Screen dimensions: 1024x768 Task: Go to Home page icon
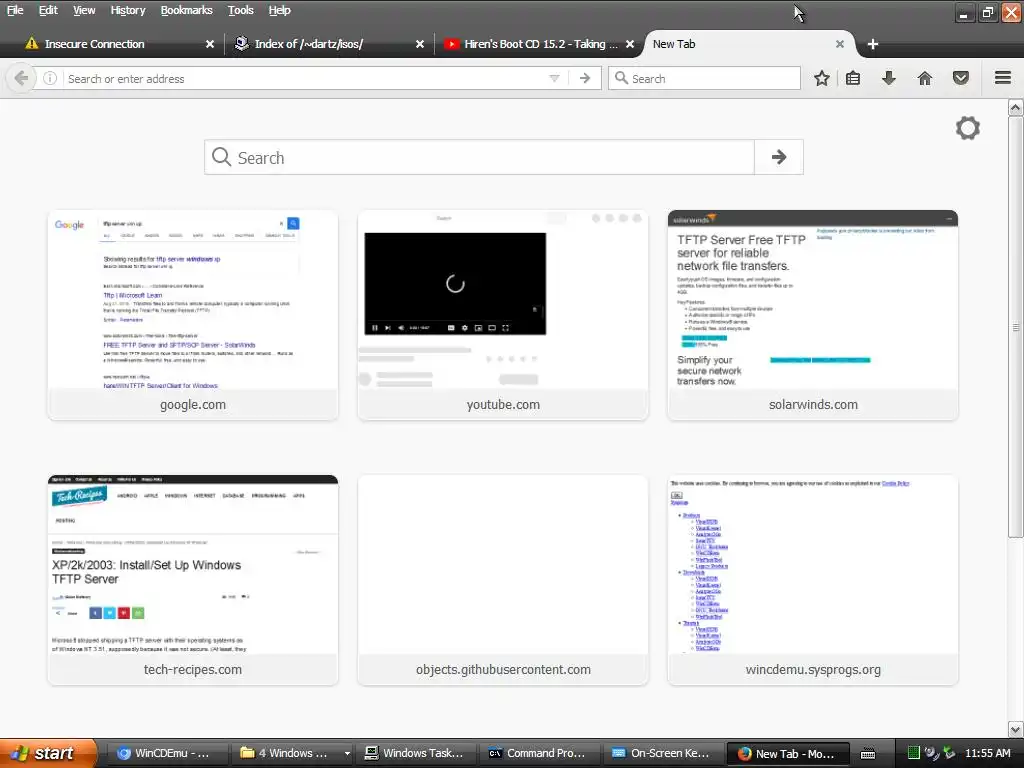[x=925, y=78]
